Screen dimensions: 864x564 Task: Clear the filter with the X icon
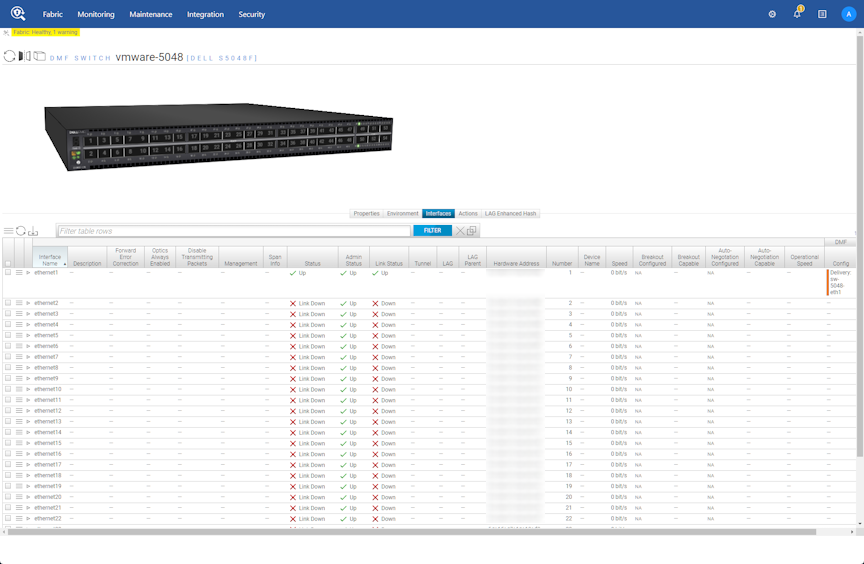click(460, 231)
